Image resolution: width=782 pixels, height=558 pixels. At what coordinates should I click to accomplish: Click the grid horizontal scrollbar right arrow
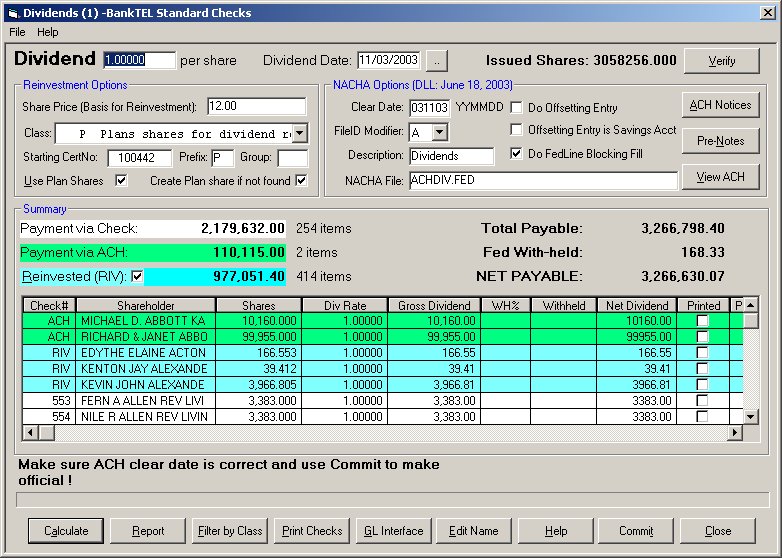pos(736,432)
